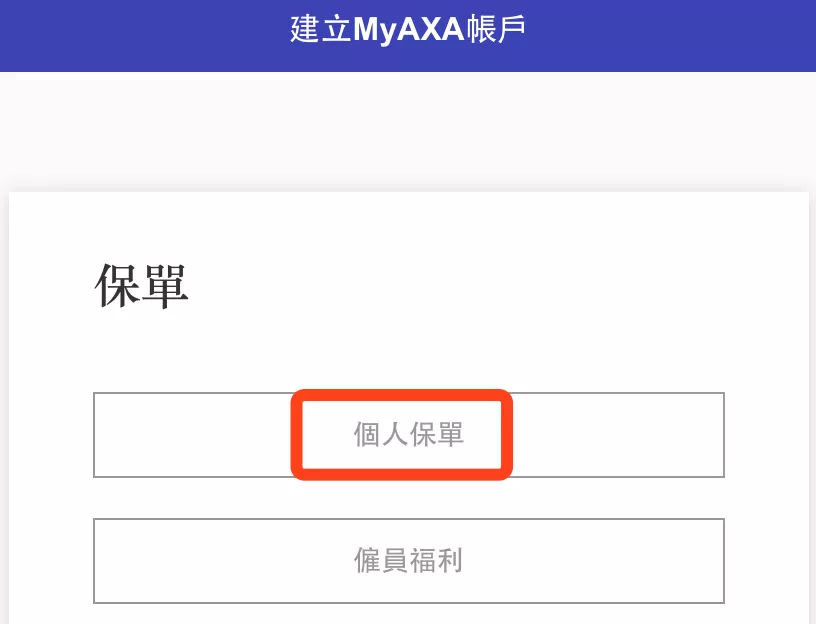Tap the 僱員福利 label text

click(409, 561)
